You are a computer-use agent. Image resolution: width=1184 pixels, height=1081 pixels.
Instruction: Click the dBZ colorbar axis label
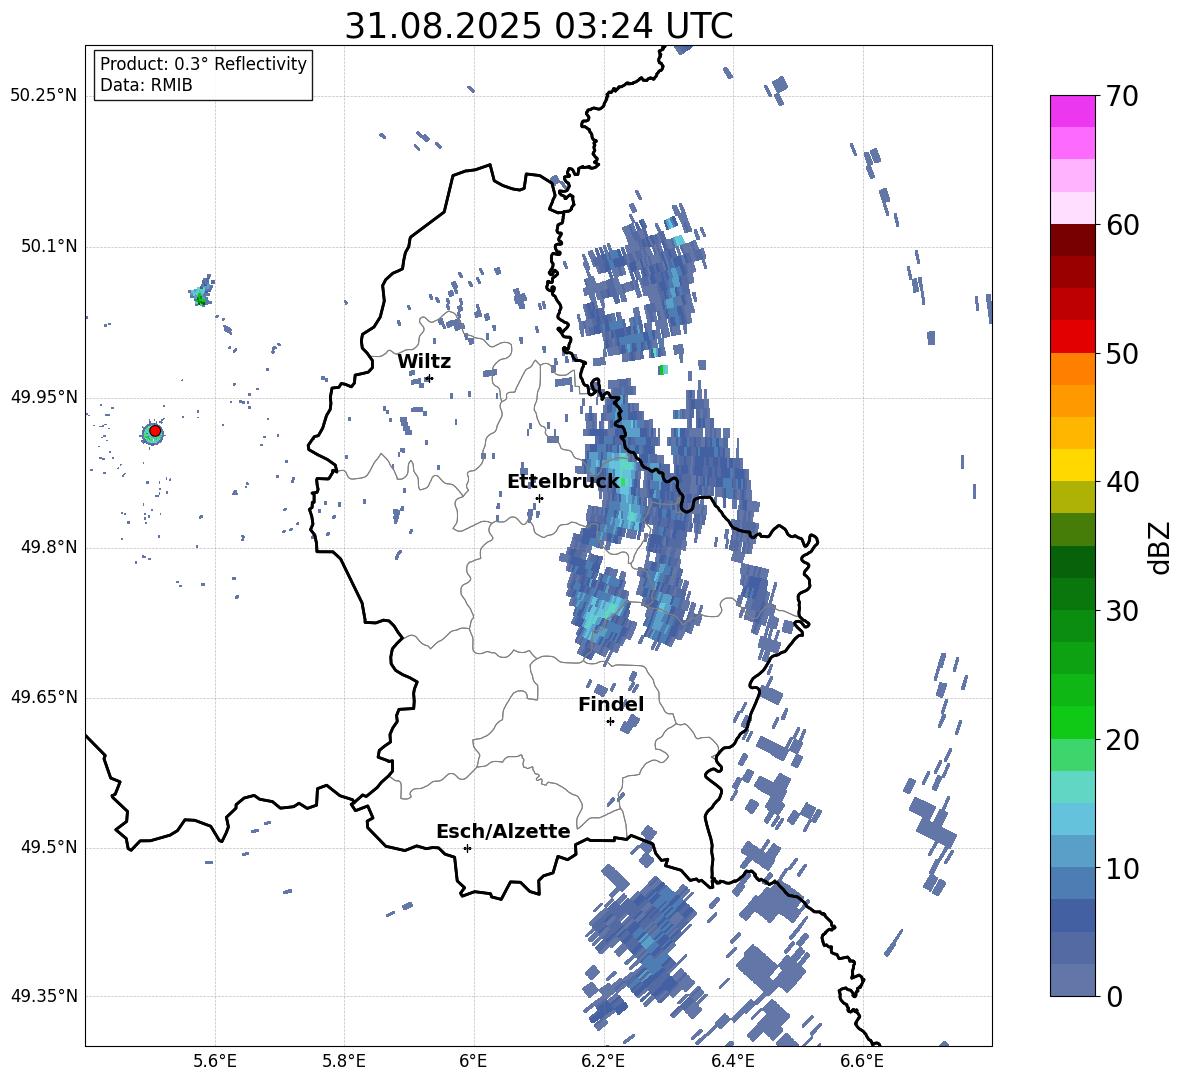(x=1160, y=547)
